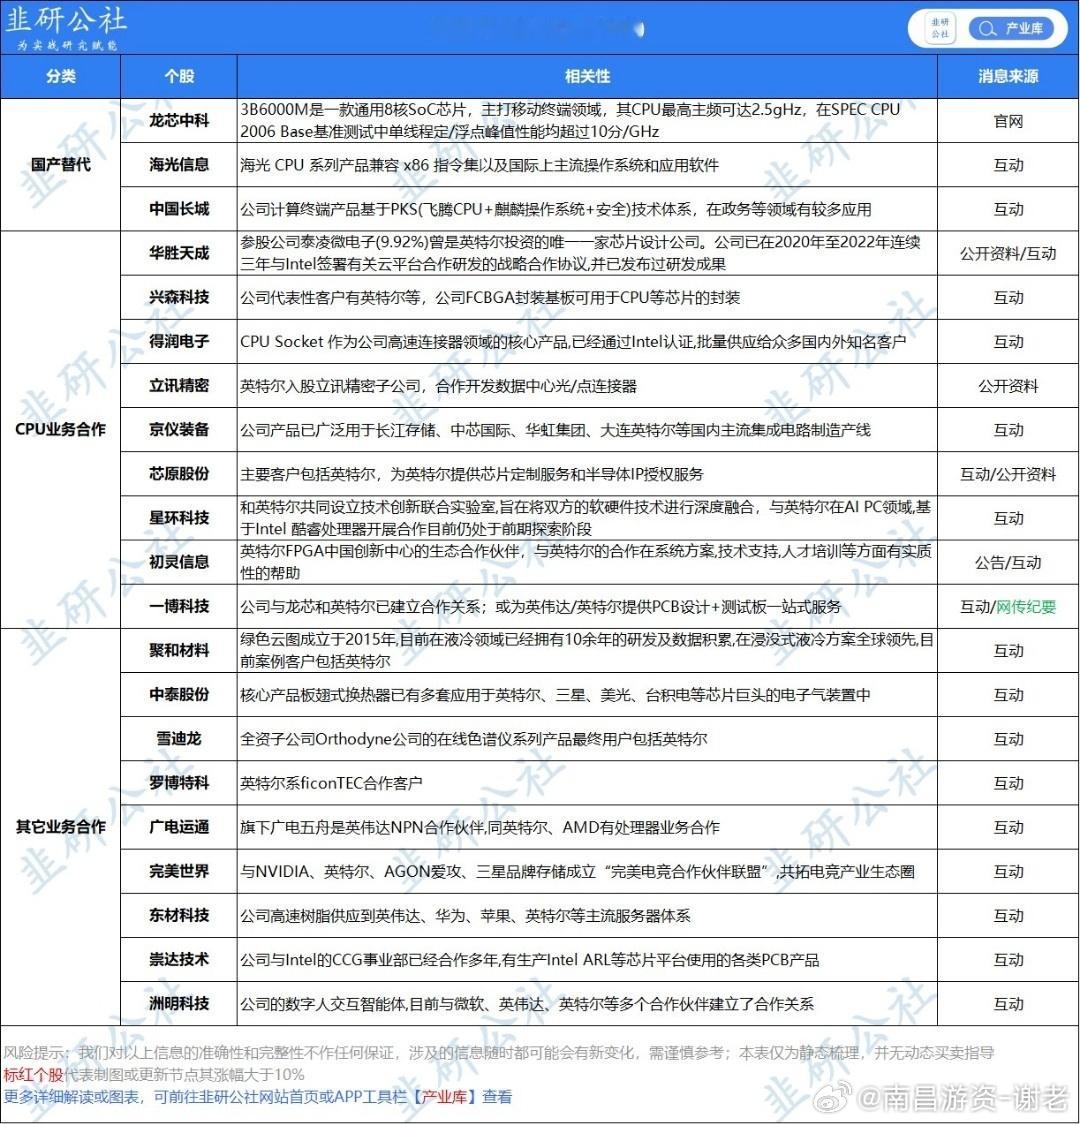The width and height of the screenshot is (1080, 1124).
Task: Click 互动/公开资料 source in 芯原股份 row
Action: click(x=1008, y=474)
